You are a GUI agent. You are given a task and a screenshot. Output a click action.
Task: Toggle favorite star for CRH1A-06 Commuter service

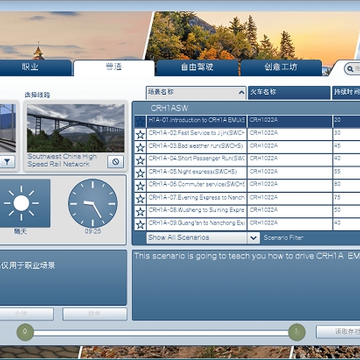(140, 186)
